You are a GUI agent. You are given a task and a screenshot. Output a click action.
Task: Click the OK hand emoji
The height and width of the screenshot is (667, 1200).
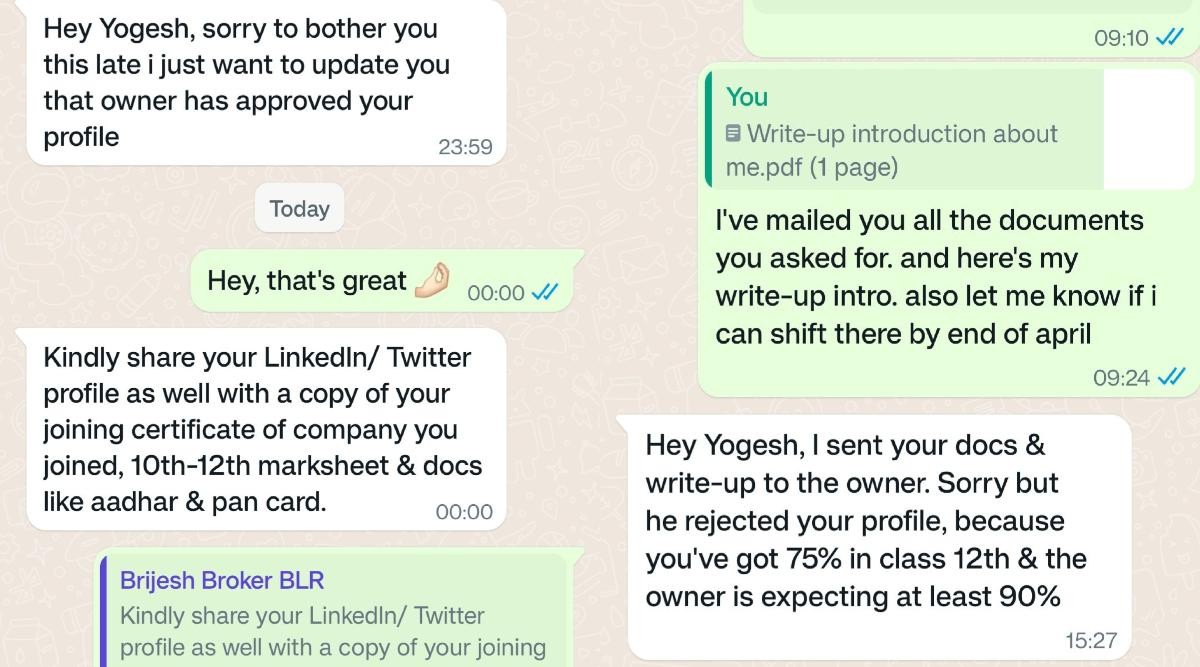pyautogui.click(x=433, y=280)
